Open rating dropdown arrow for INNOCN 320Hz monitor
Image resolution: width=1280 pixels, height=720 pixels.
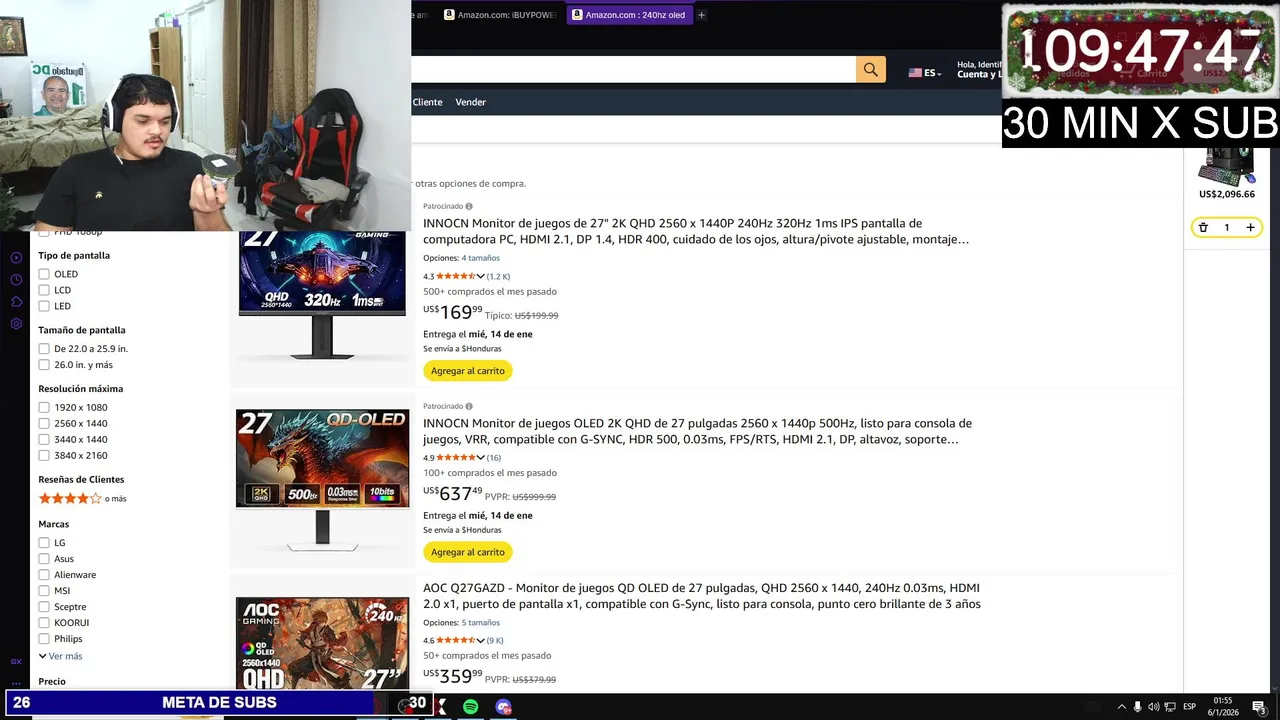click(481, 276)
